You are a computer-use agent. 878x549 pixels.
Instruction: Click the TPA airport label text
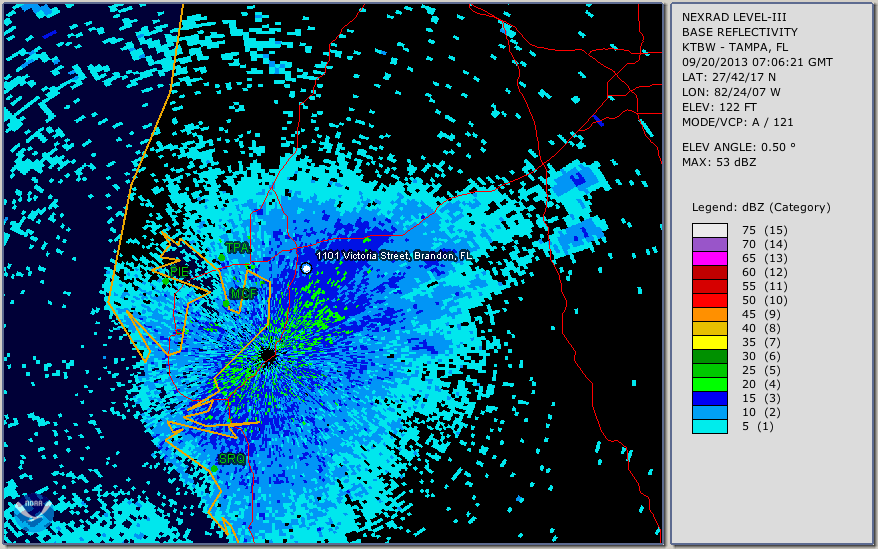click(237, 248)
